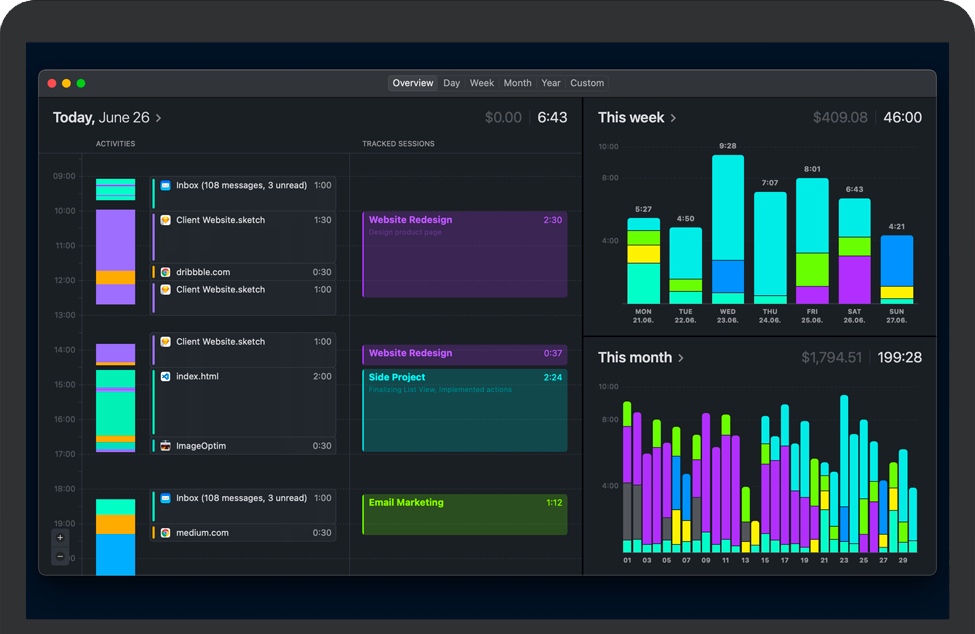Click the Sketch icon of the 1:30 Client Website.sketch entry
This screenshot has height=634, width=975.
165,220
